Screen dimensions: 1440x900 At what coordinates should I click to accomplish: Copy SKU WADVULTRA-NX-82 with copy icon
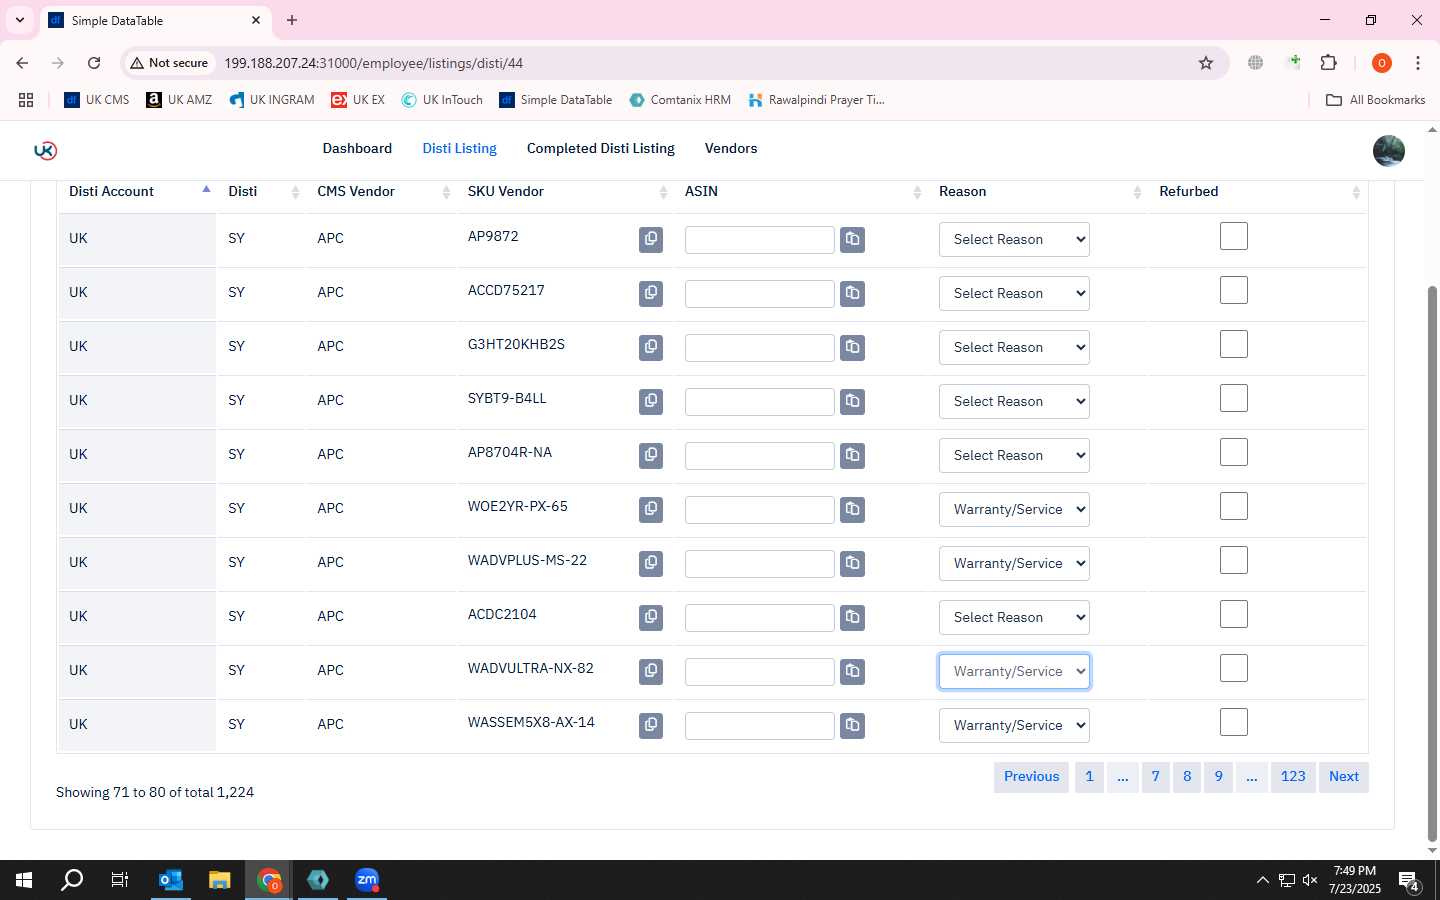(651, 671)
